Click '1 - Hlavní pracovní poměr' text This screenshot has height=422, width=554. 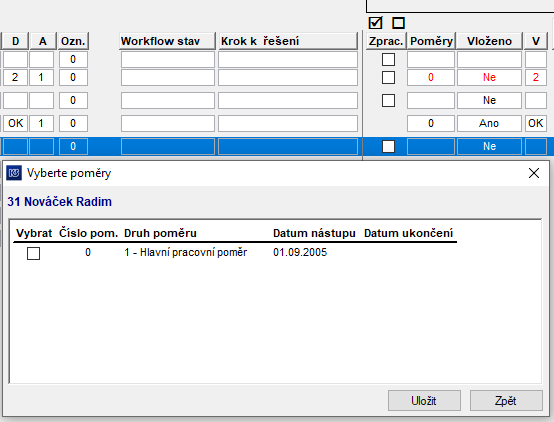185,253
